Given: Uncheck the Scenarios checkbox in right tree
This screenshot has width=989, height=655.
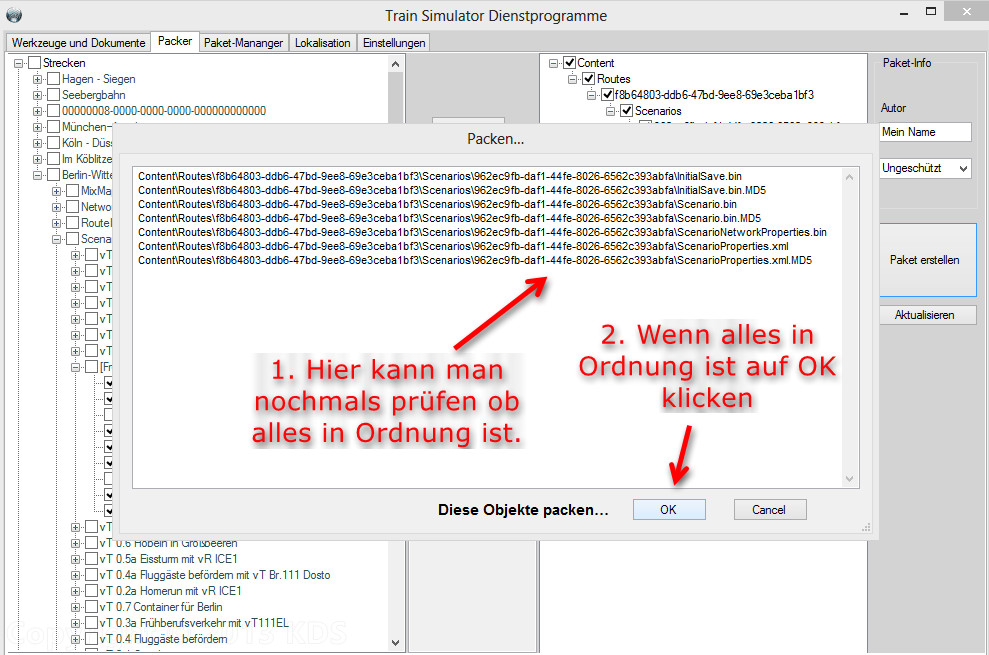Looking at the screenshot, I should (x=626, y=110).
